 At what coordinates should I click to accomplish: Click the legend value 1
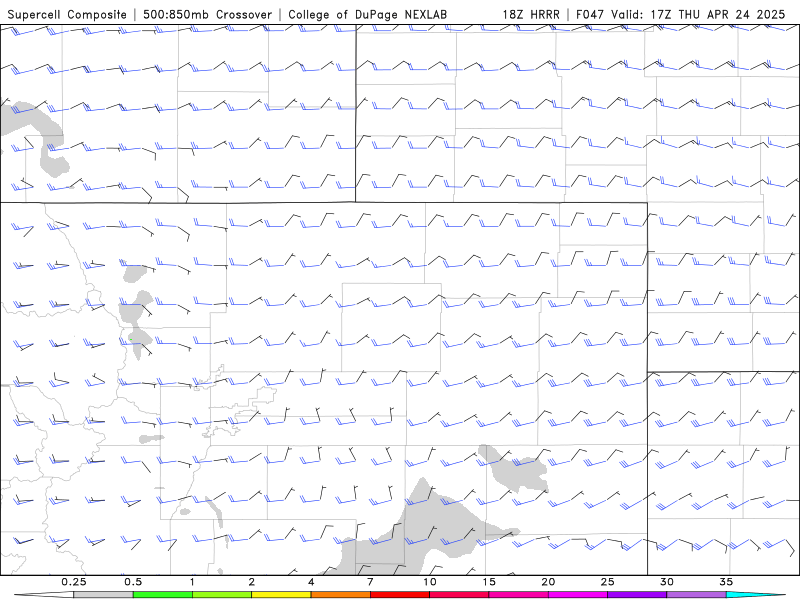[192, 582]
